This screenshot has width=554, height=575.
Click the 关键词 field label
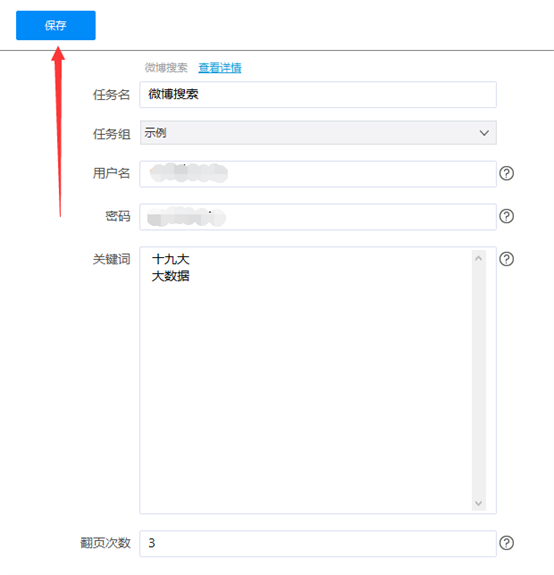coord(111,259)
